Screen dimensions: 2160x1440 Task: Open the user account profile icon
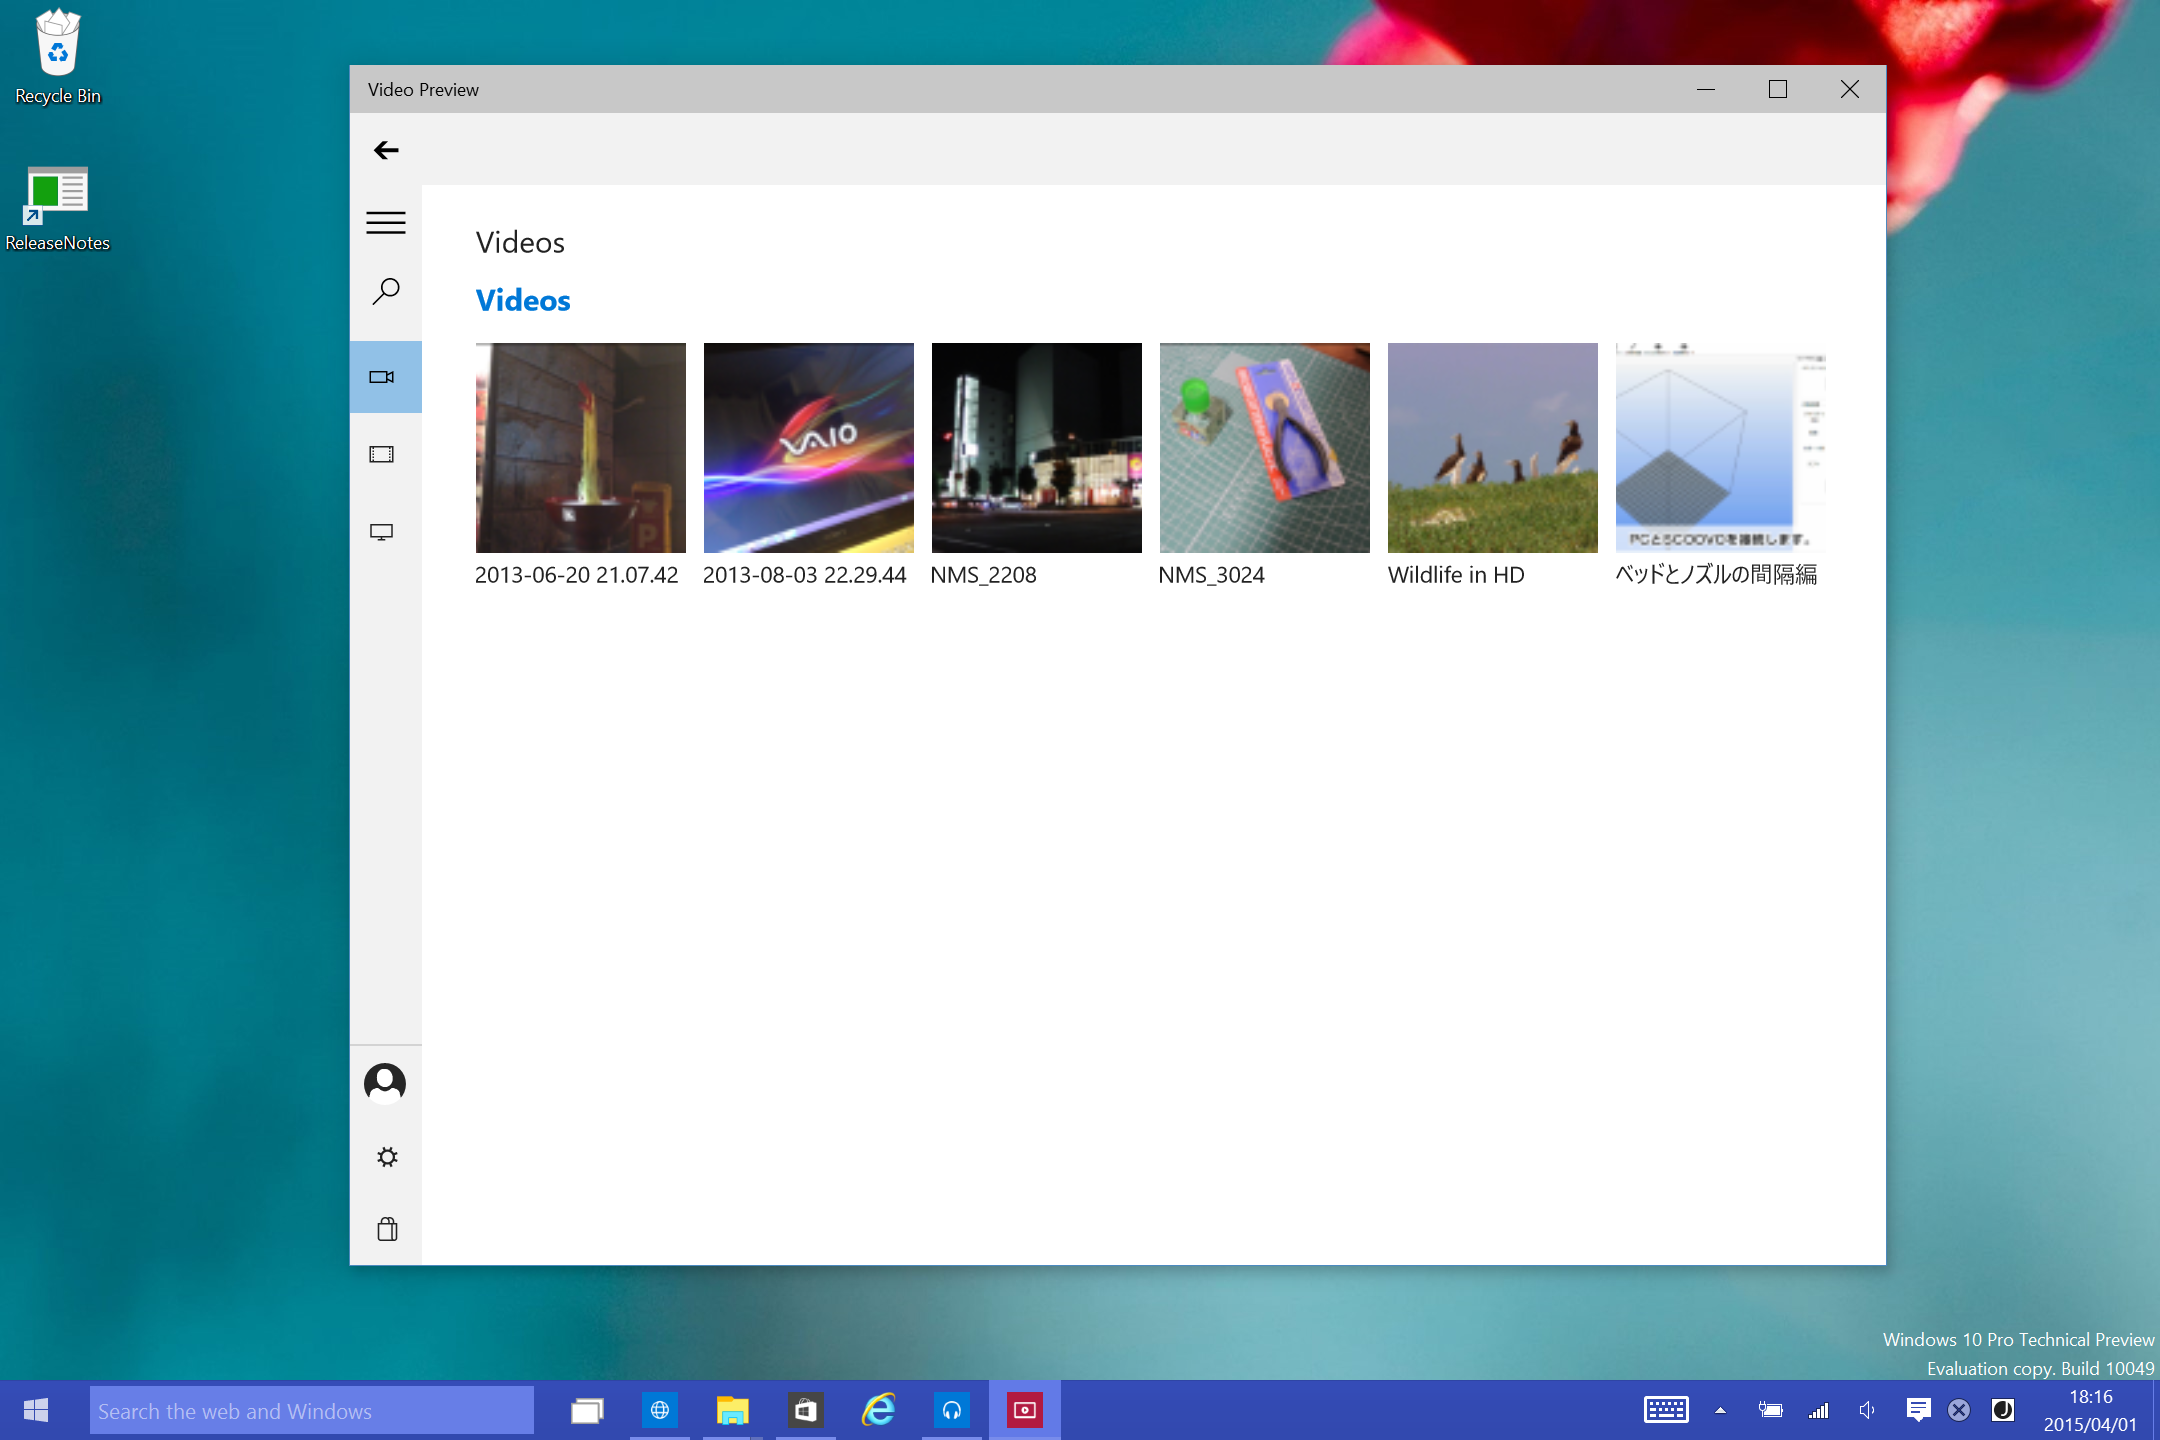(x=385, y=1082)
